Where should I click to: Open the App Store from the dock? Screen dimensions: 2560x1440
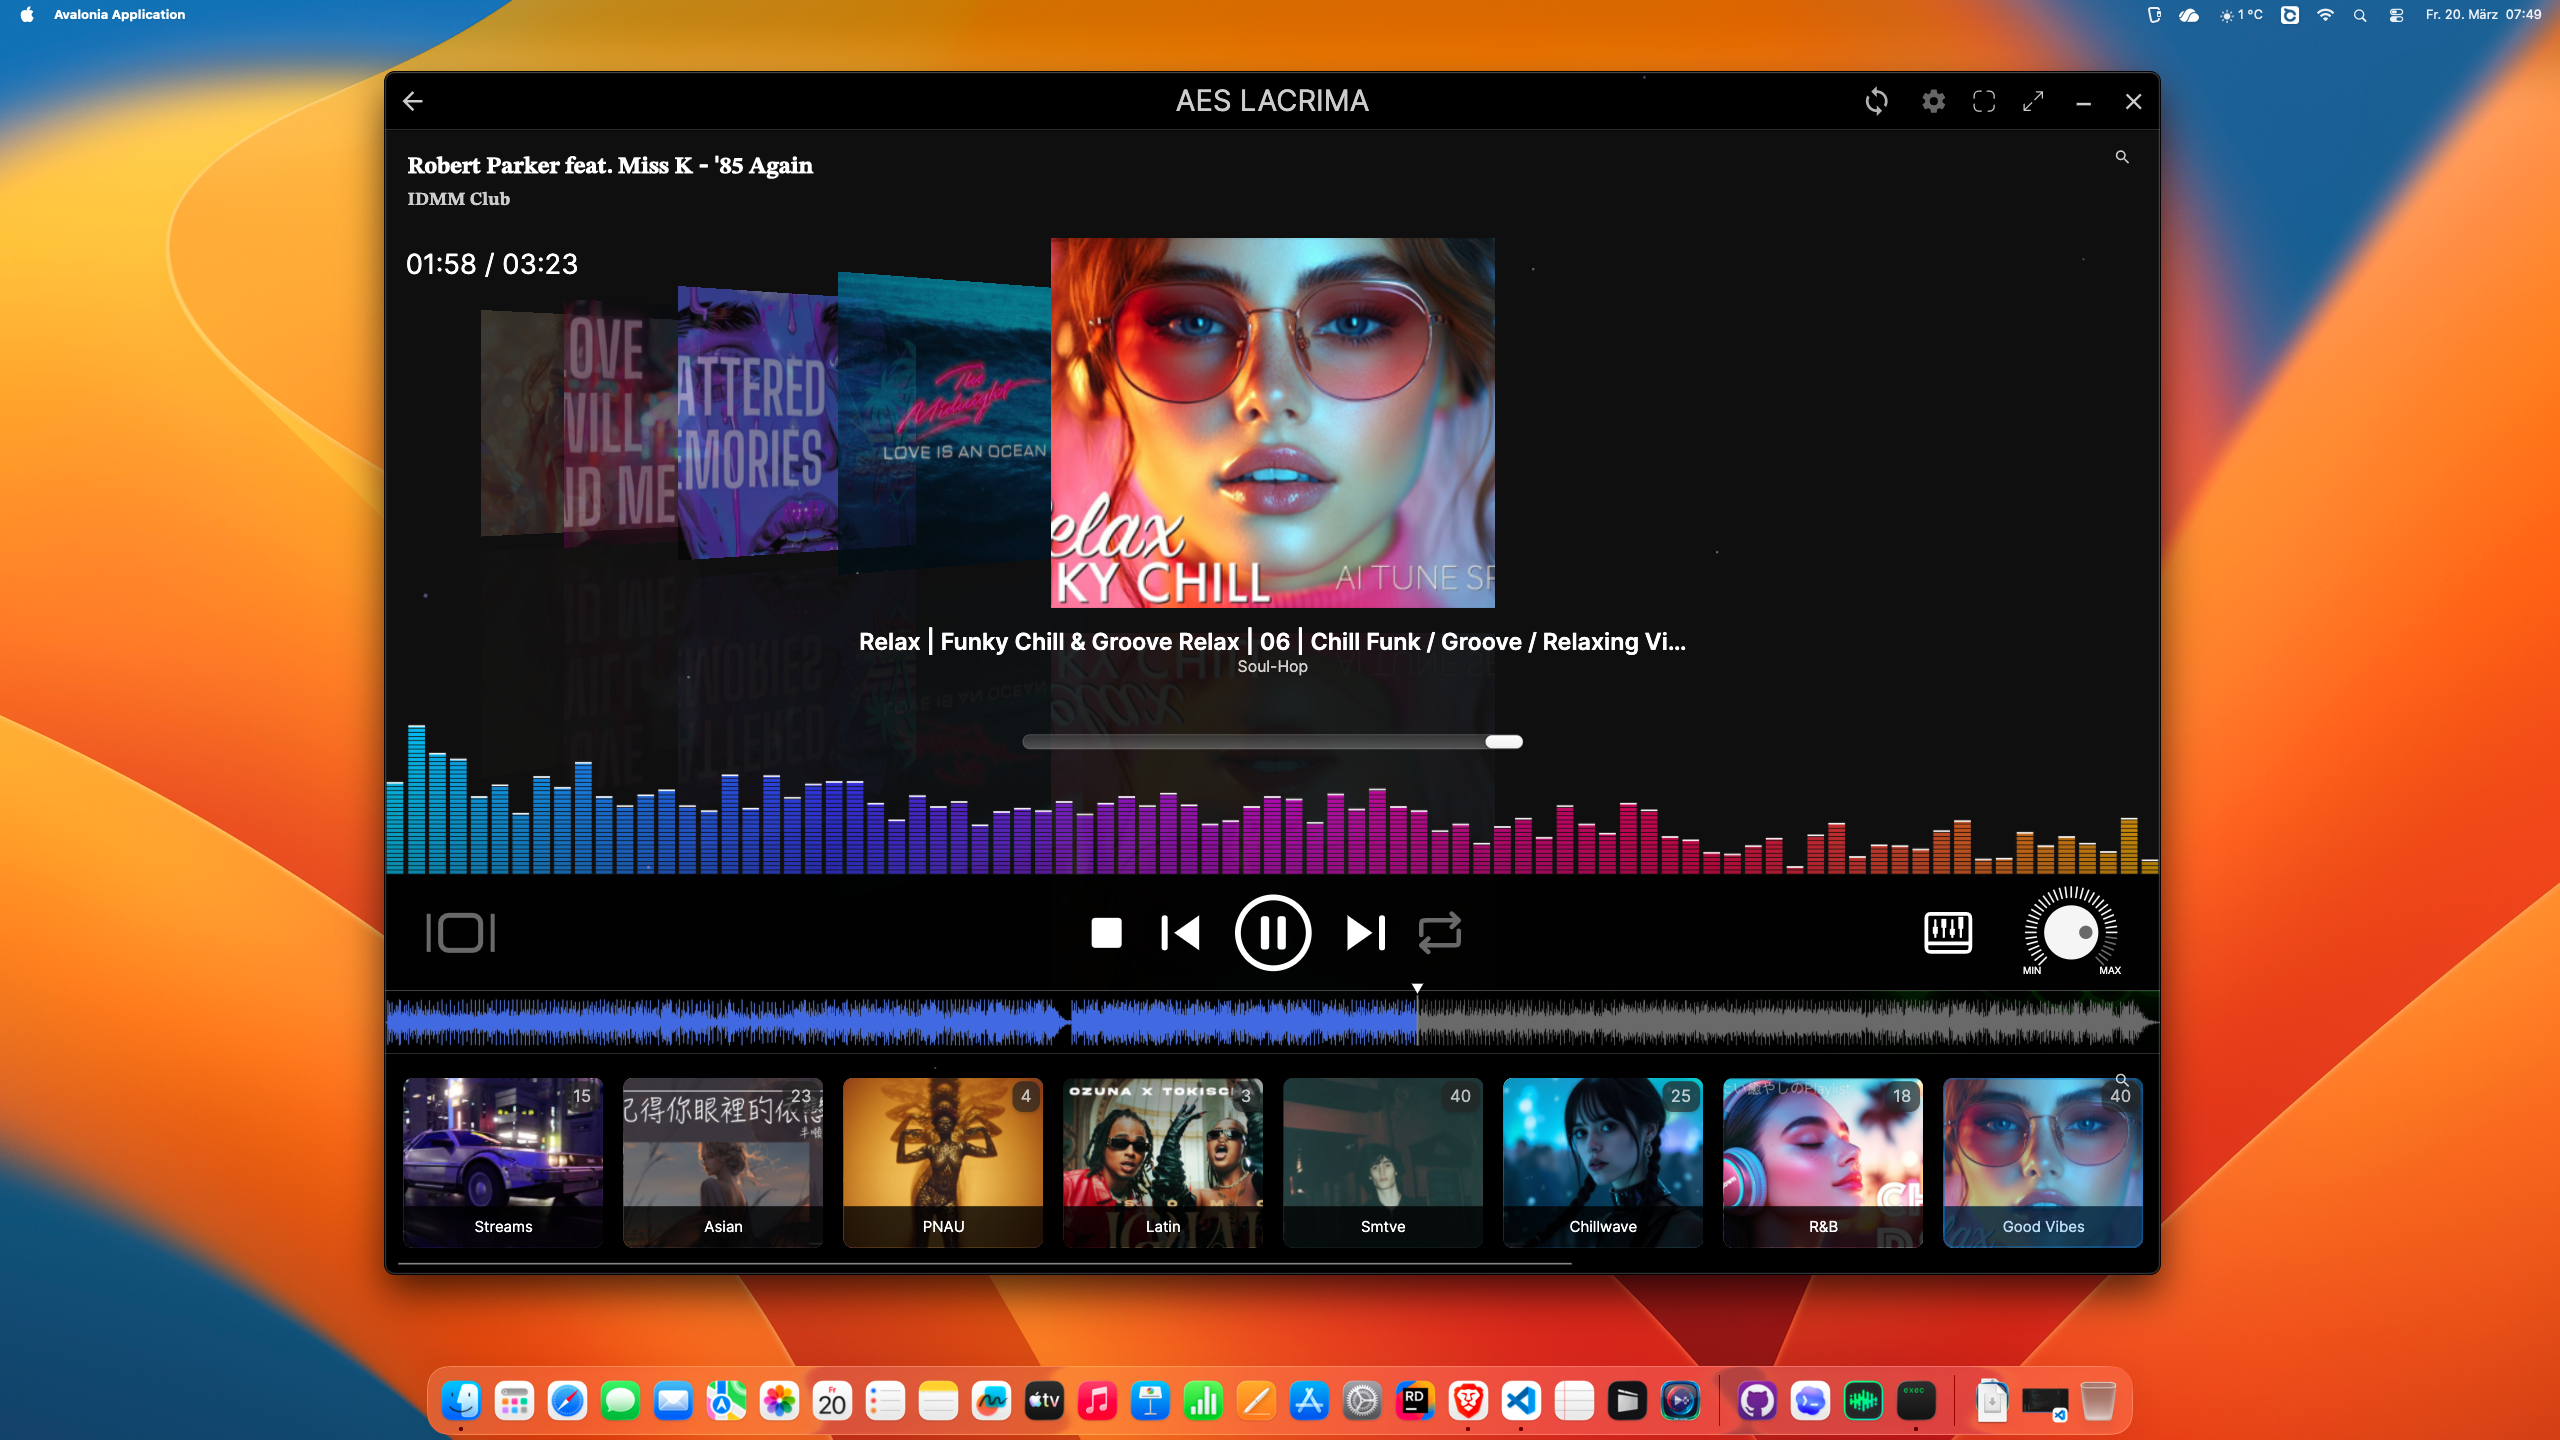1309,1401
